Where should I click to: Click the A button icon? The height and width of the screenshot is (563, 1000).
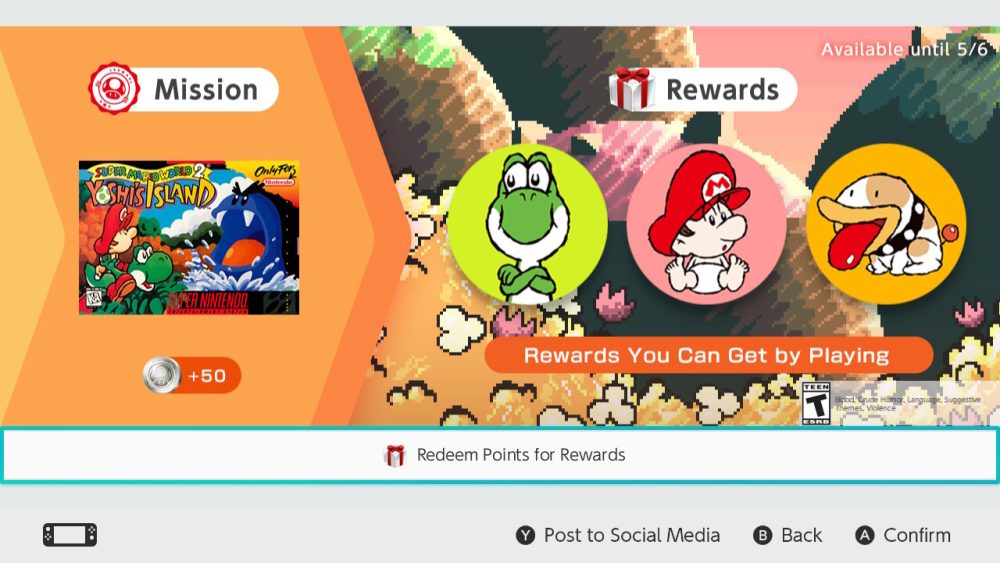[865, 536]
